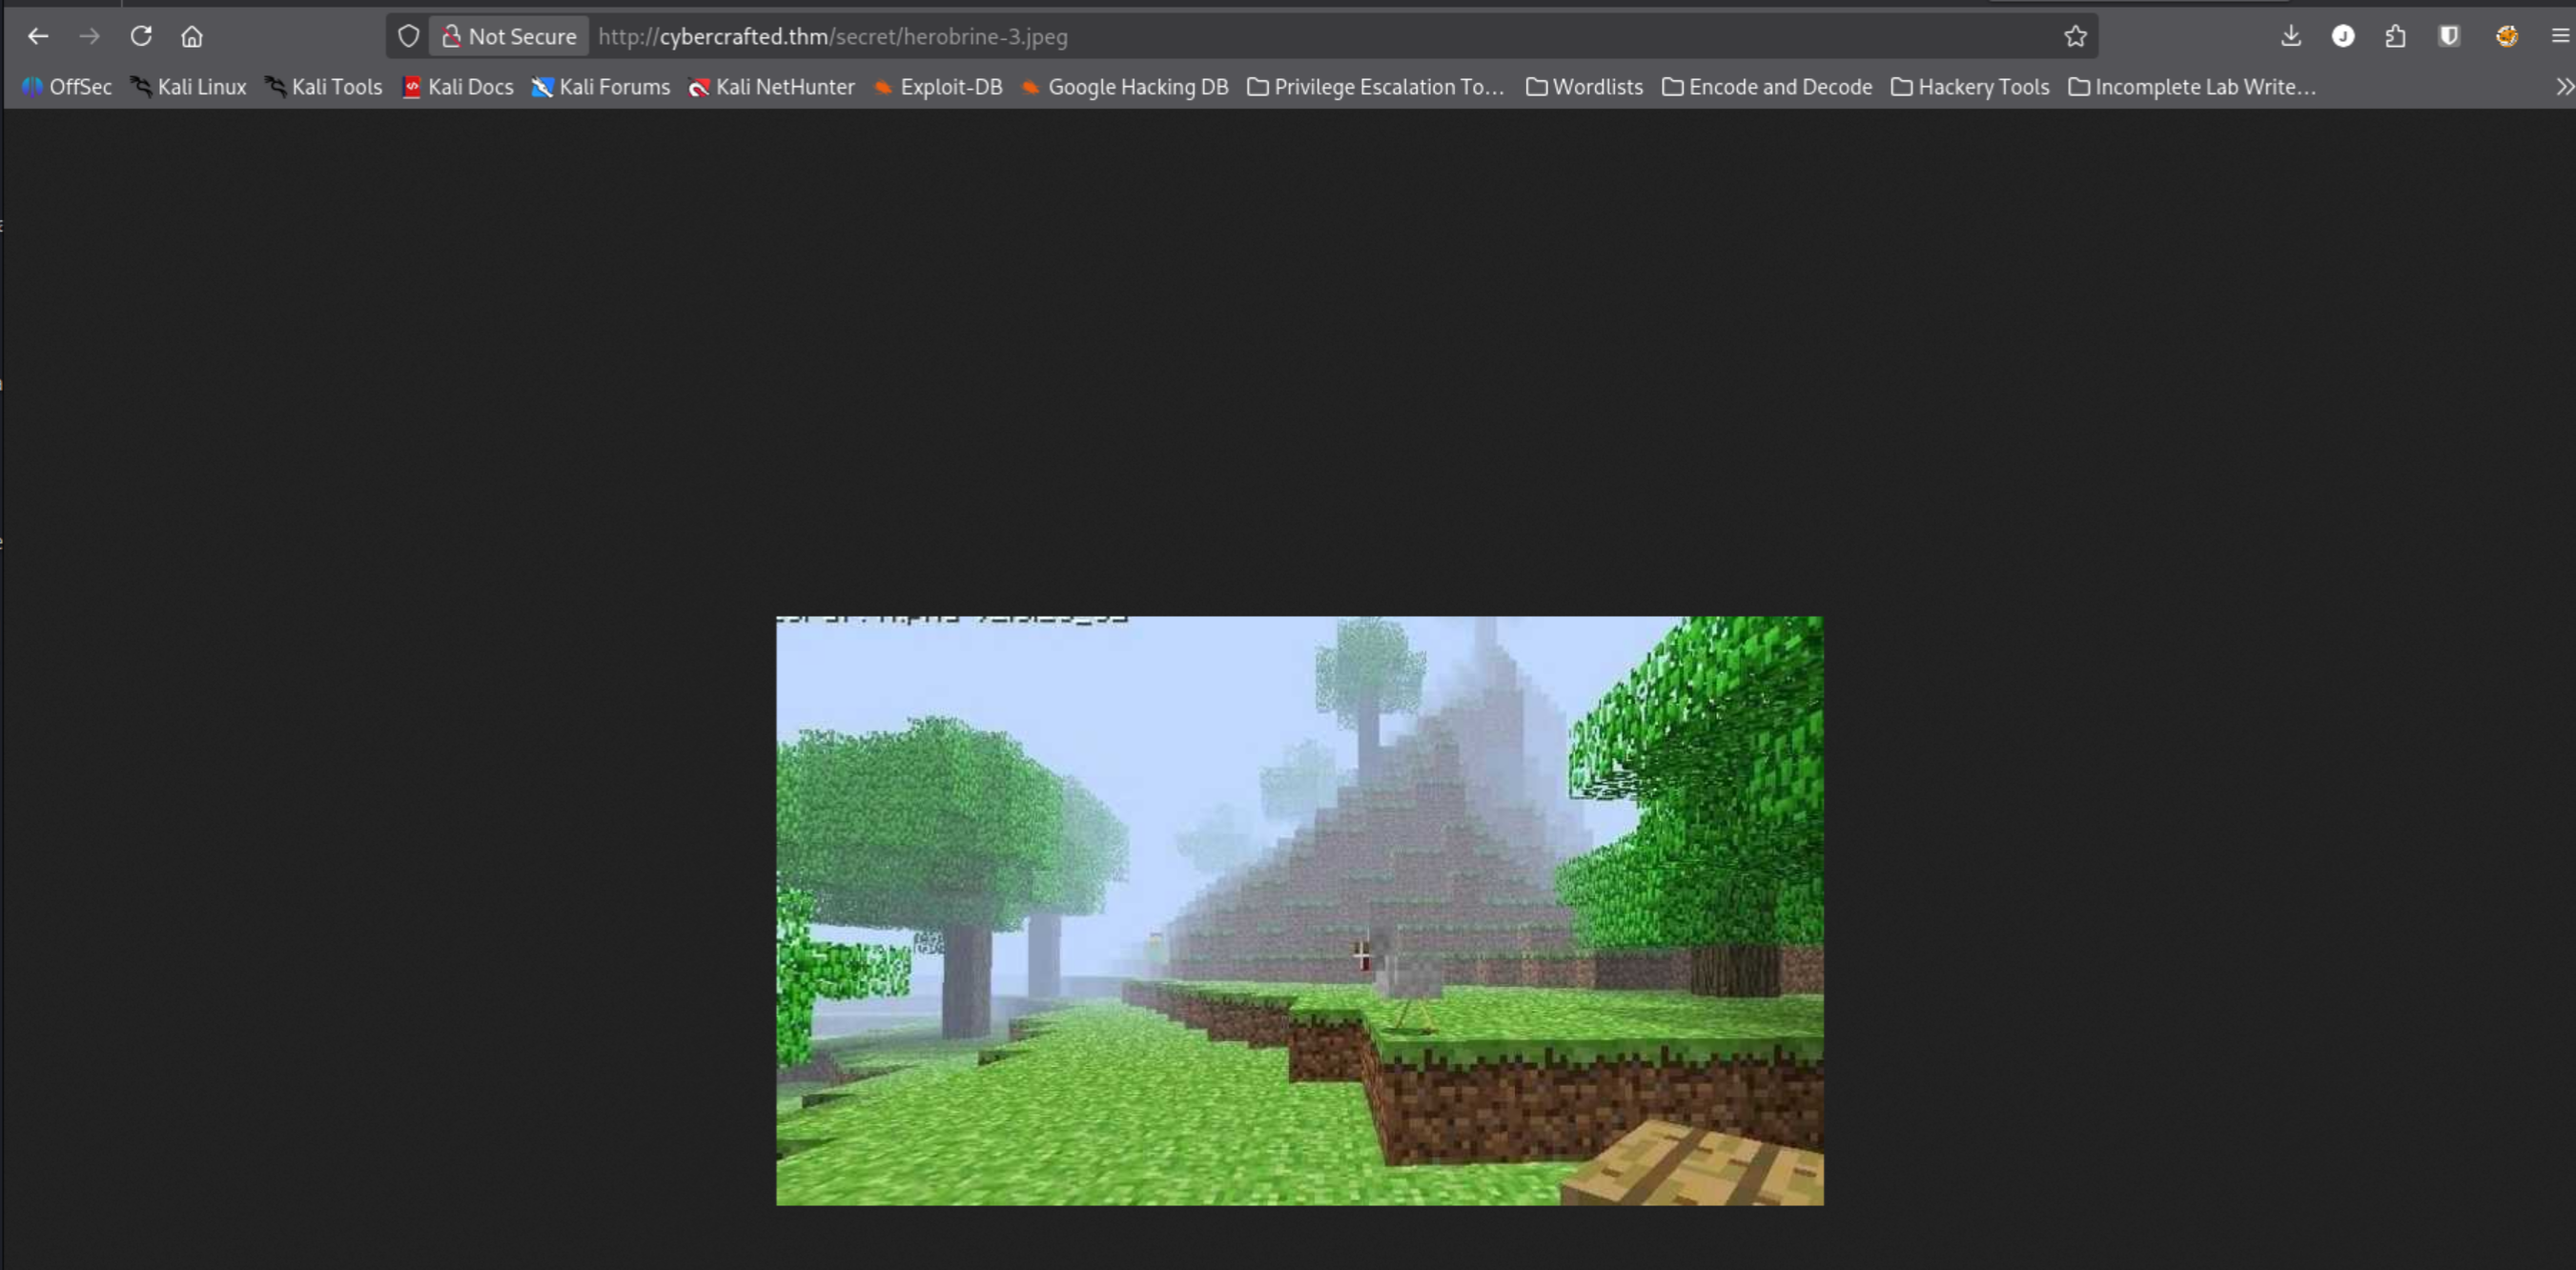Image resolution: width=2576 pixels, height=1270 pixels.
Task: Expand the Hackery Tools bookmark folder
Action: pyautogui.click(x=1970, y=87)
